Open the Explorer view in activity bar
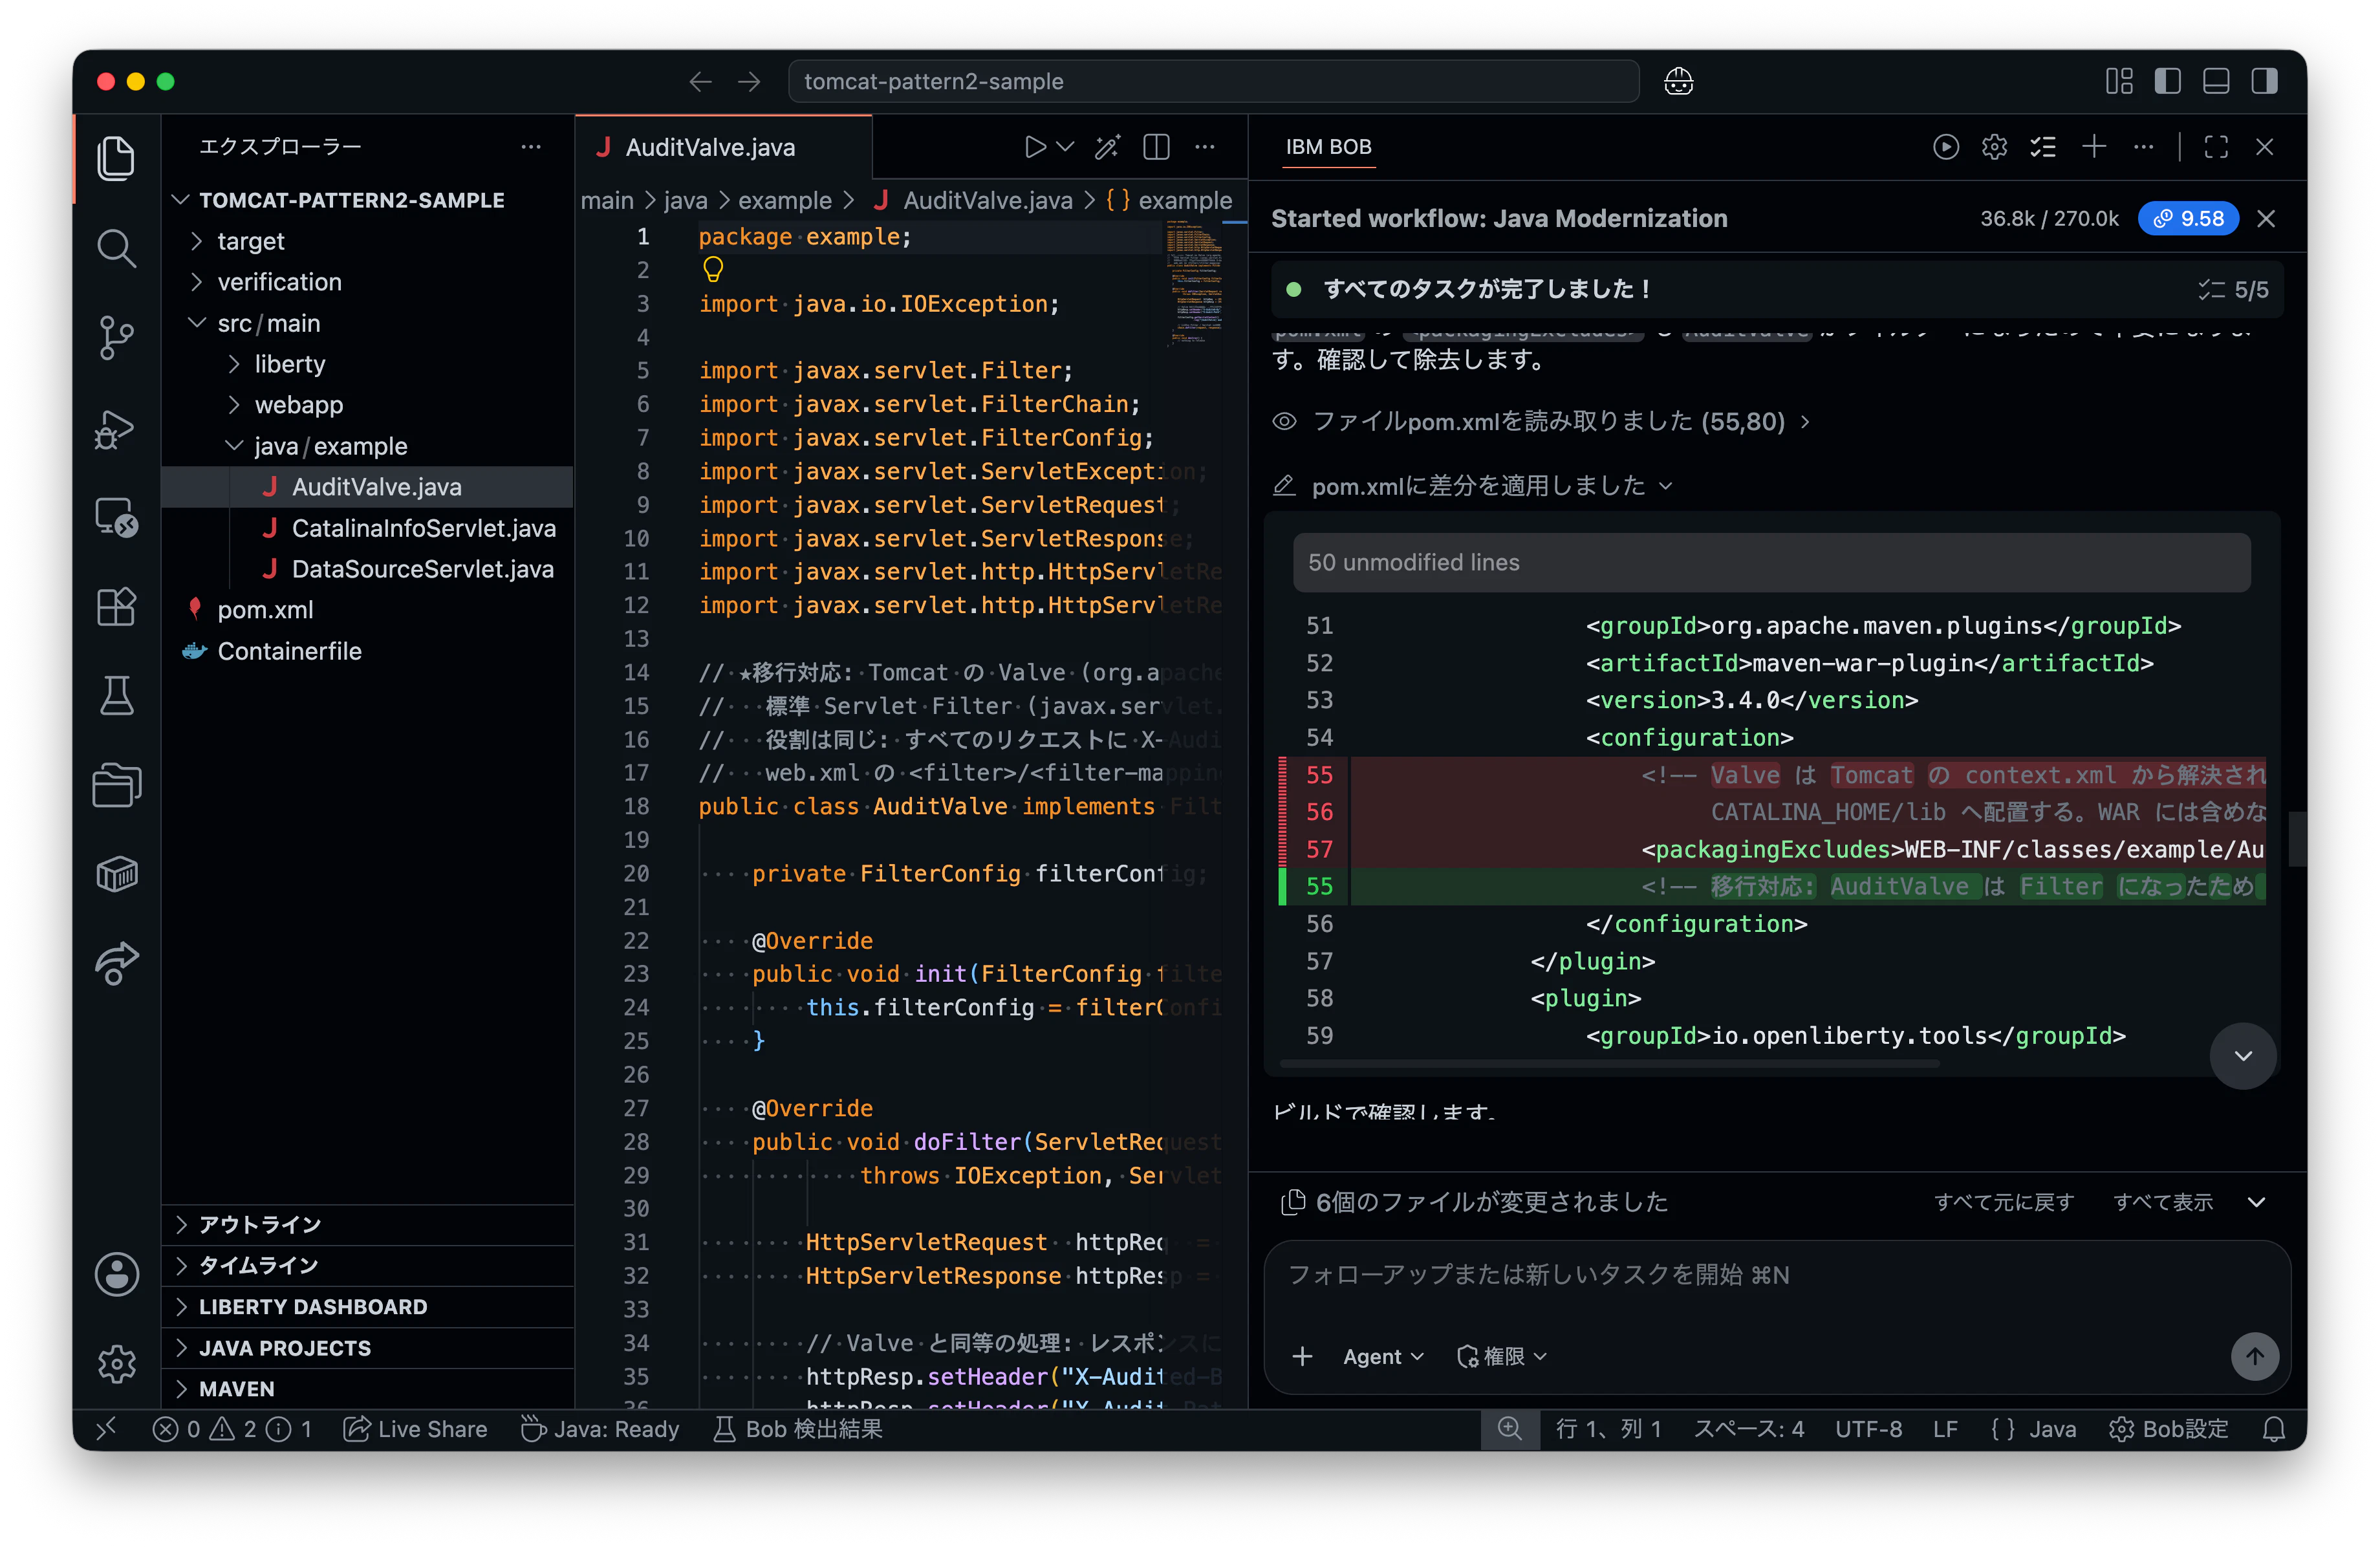This screenshot has width=2380, height=1547. pos(116,158)
